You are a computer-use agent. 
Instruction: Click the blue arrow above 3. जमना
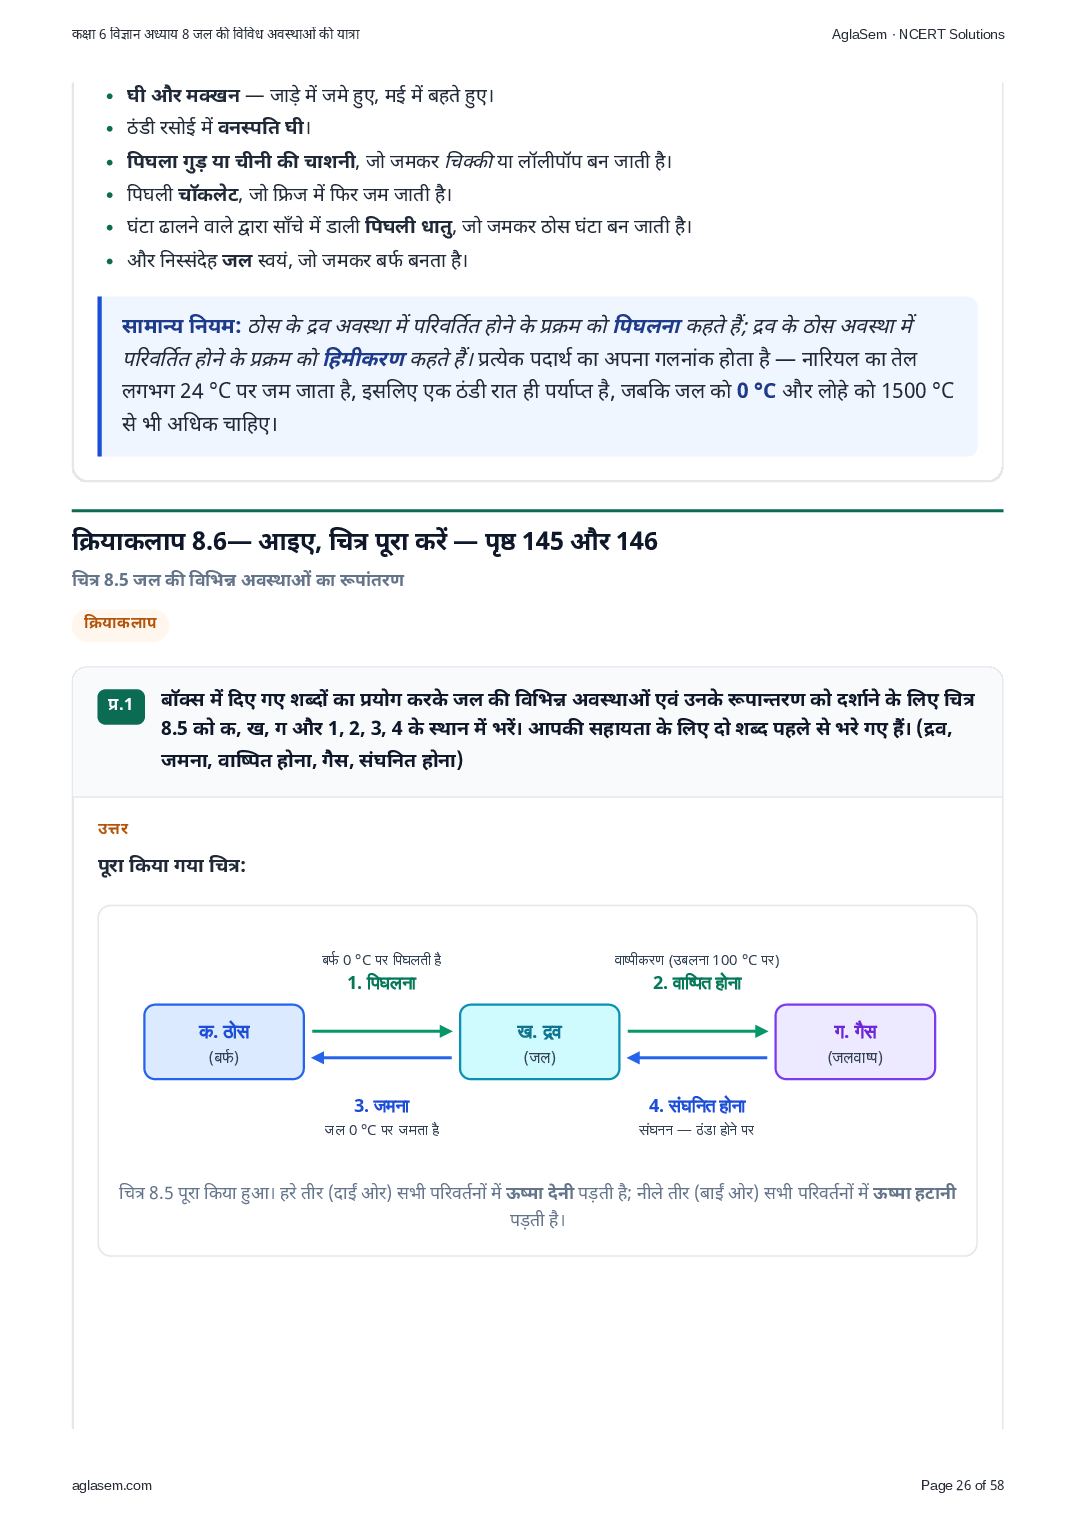(x=382, y=1057)
